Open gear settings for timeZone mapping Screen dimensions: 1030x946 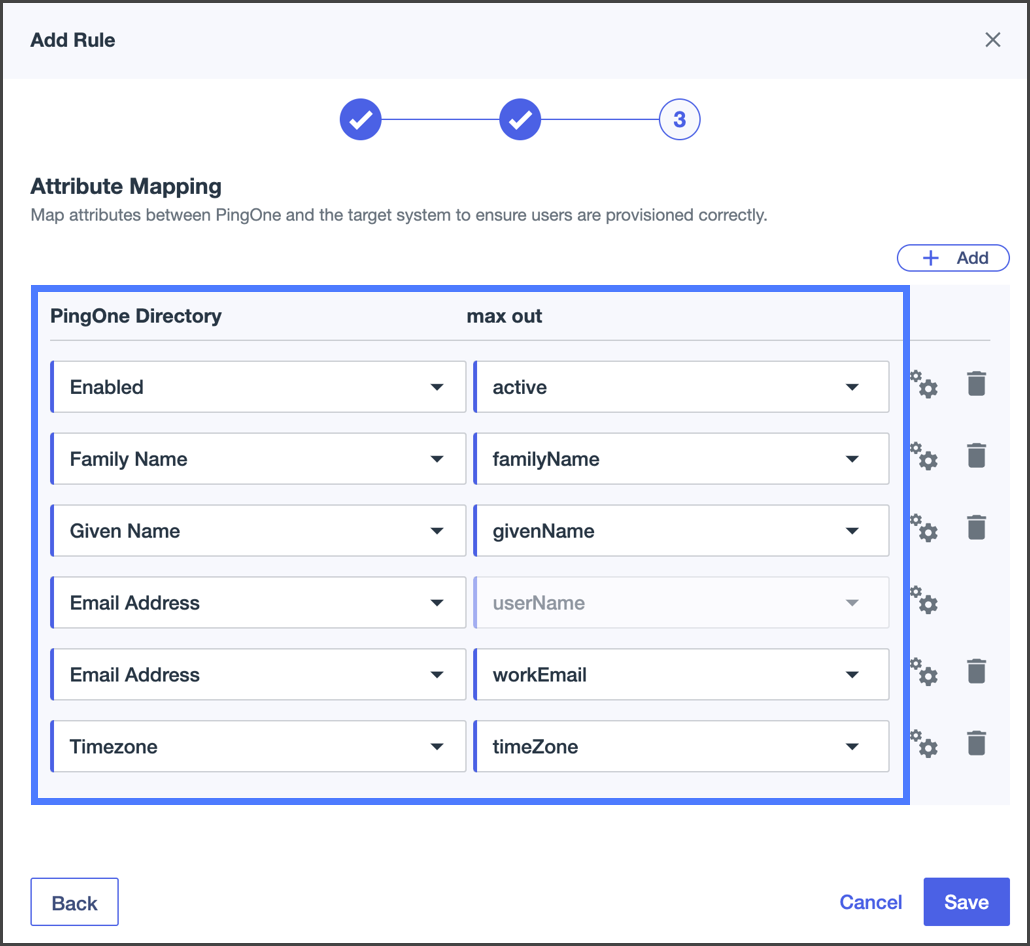[925, 746]
